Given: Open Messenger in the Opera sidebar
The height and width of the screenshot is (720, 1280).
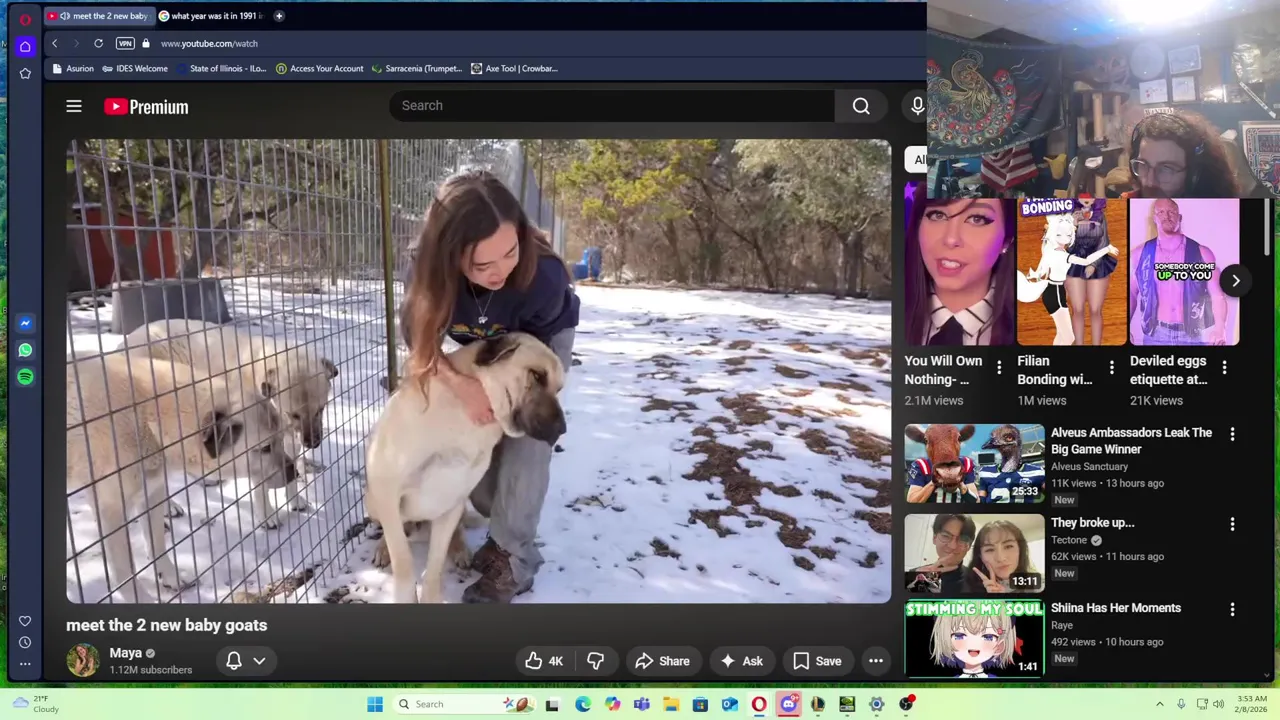Looking at the screenshot, I should [25, 323].
